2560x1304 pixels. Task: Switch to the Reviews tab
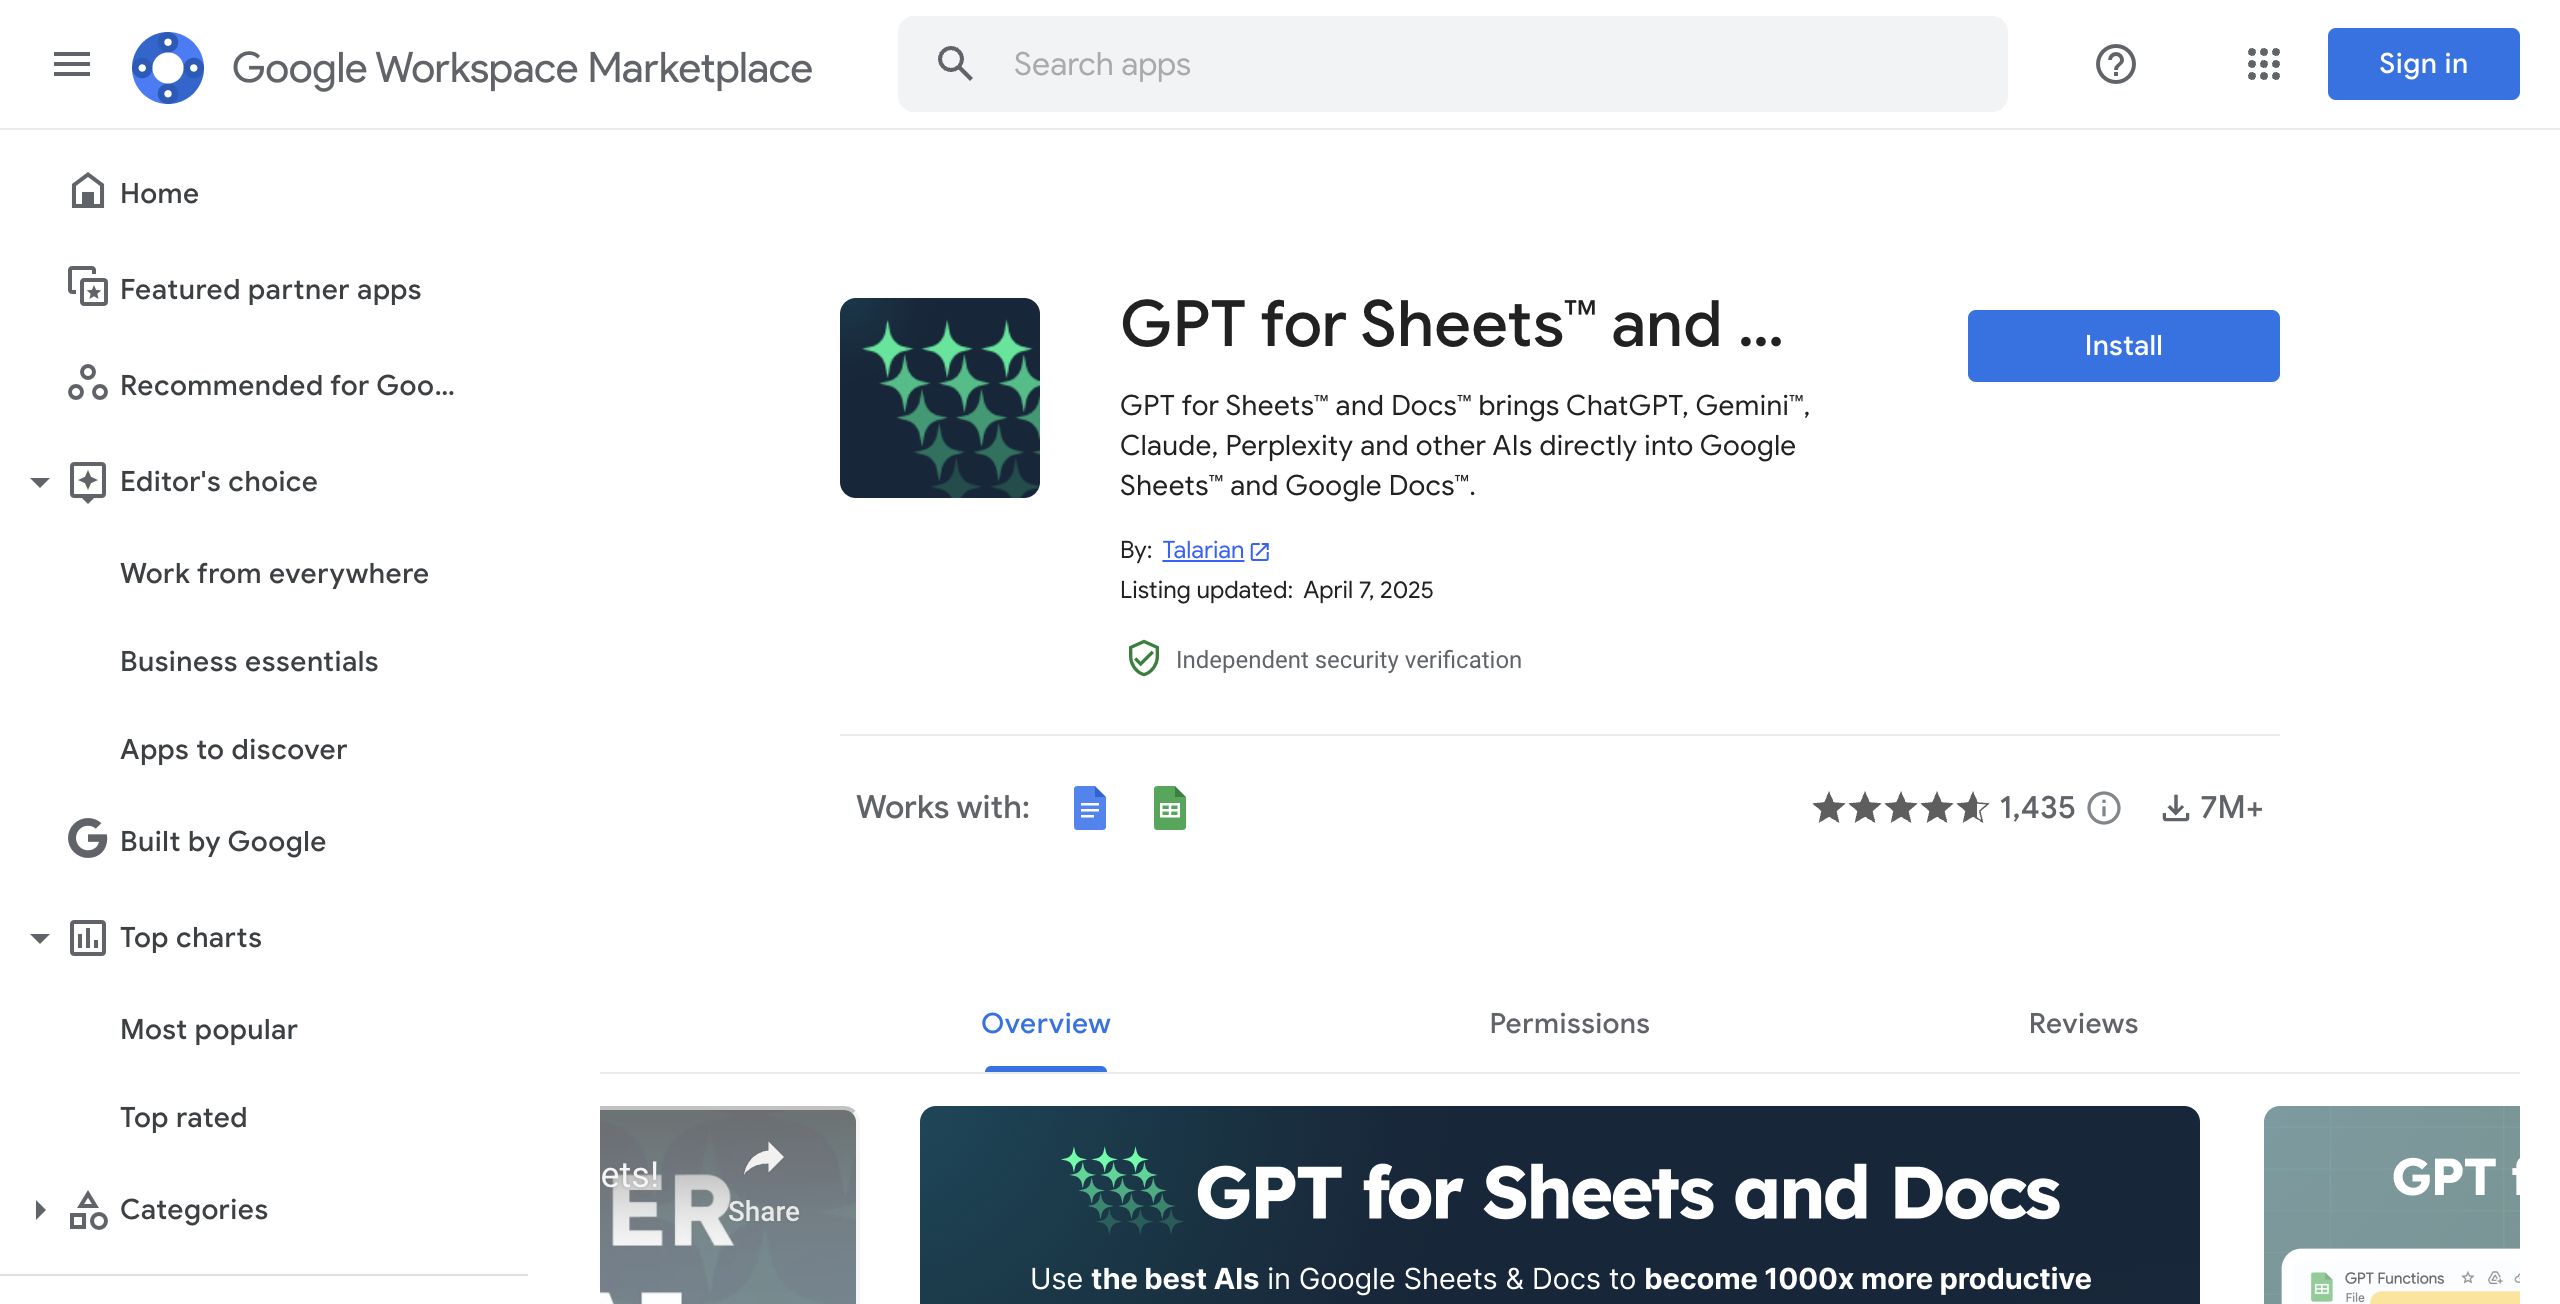(x=2083, y=1024)
